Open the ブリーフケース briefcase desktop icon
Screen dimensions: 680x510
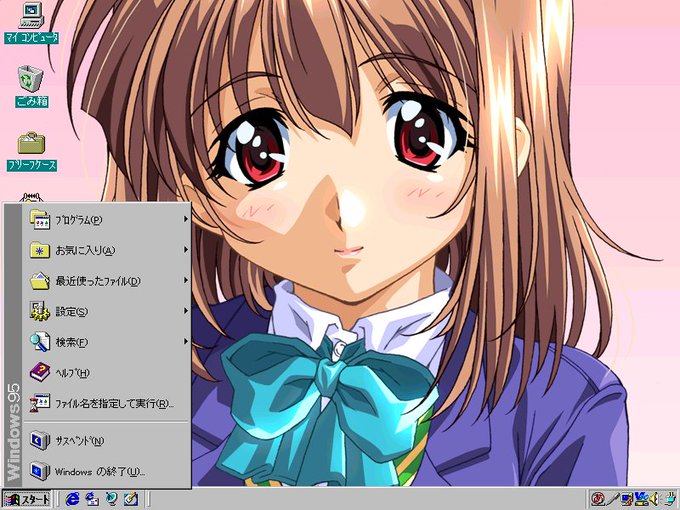(x=31, y=150)
